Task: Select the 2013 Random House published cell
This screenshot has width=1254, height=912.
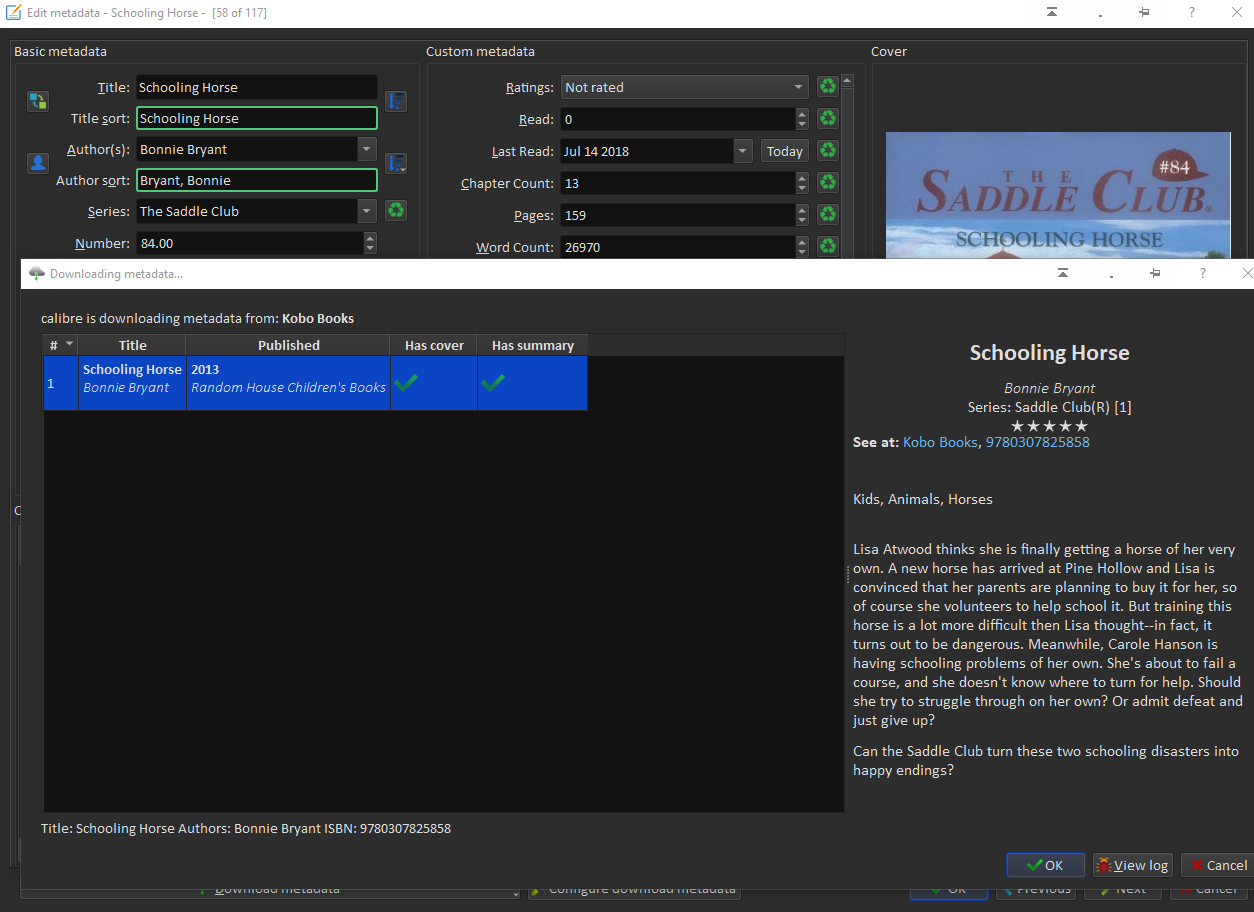Action: coord(288,382)
